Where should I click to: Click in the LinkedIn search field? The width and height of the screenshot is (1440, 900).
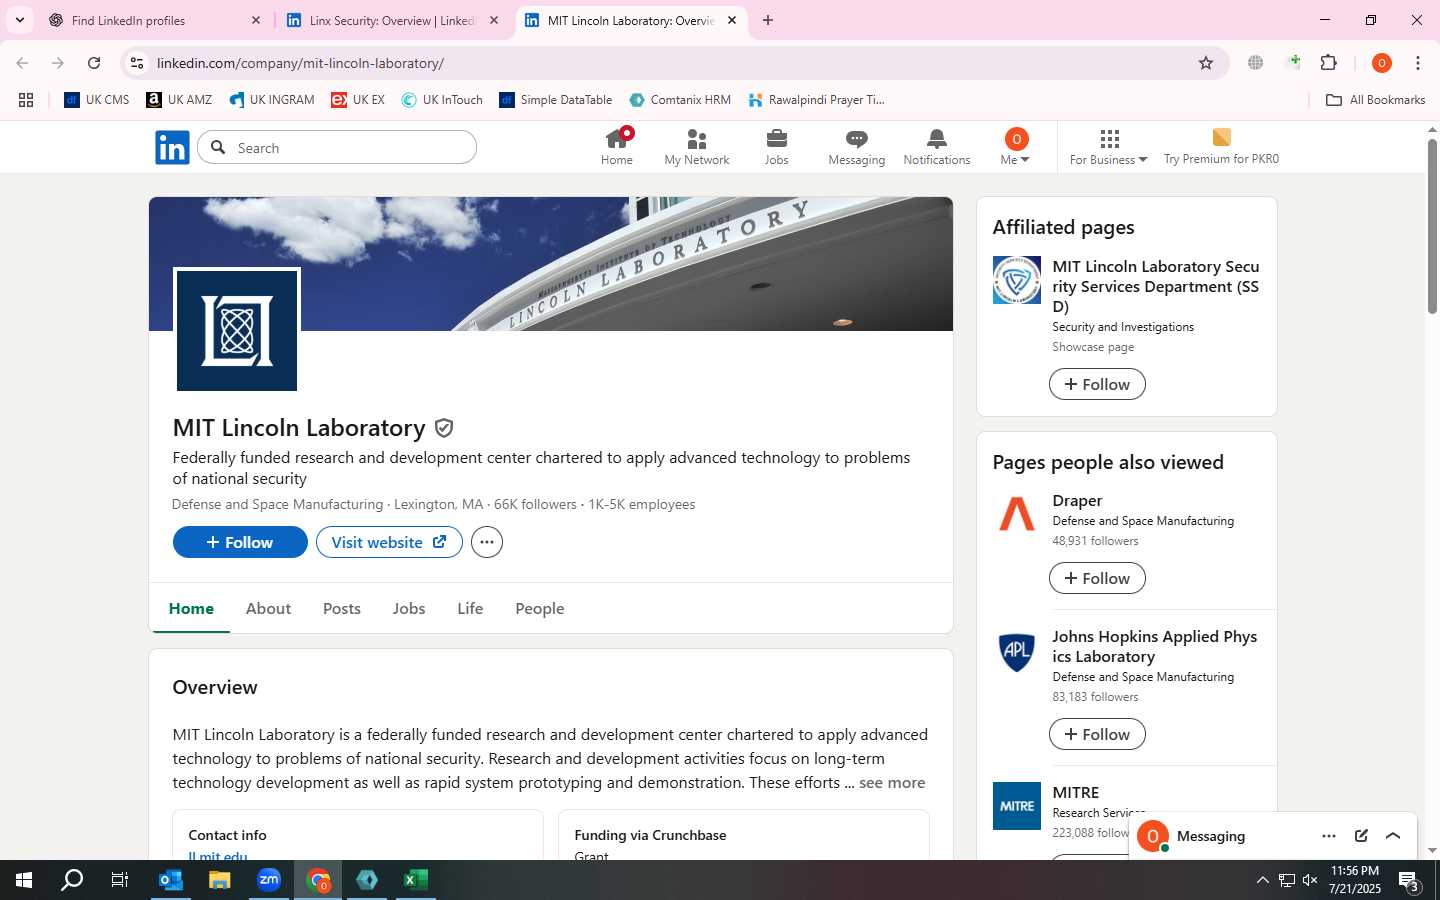(x=337, y=148)
